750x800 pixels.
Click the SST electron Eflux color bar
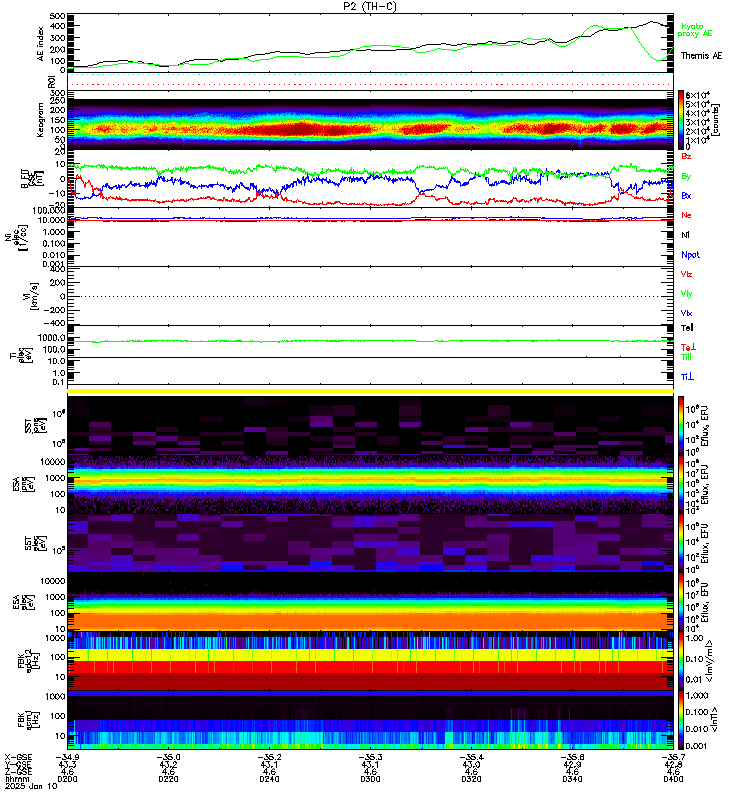681,543
